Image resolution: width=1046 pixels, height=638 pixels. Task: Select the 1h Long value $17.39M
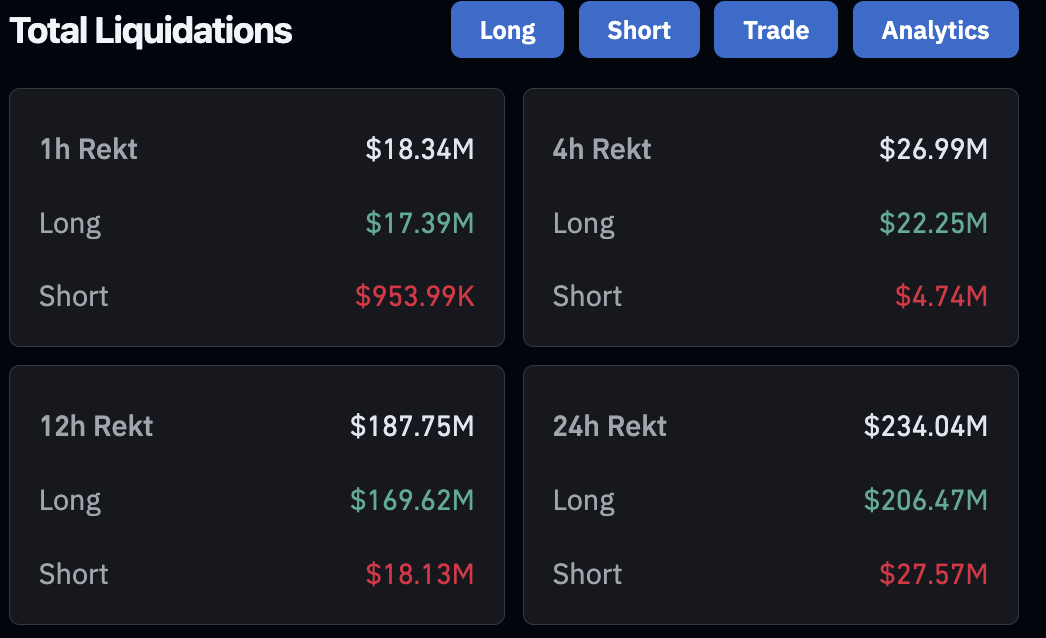(420, 223)
